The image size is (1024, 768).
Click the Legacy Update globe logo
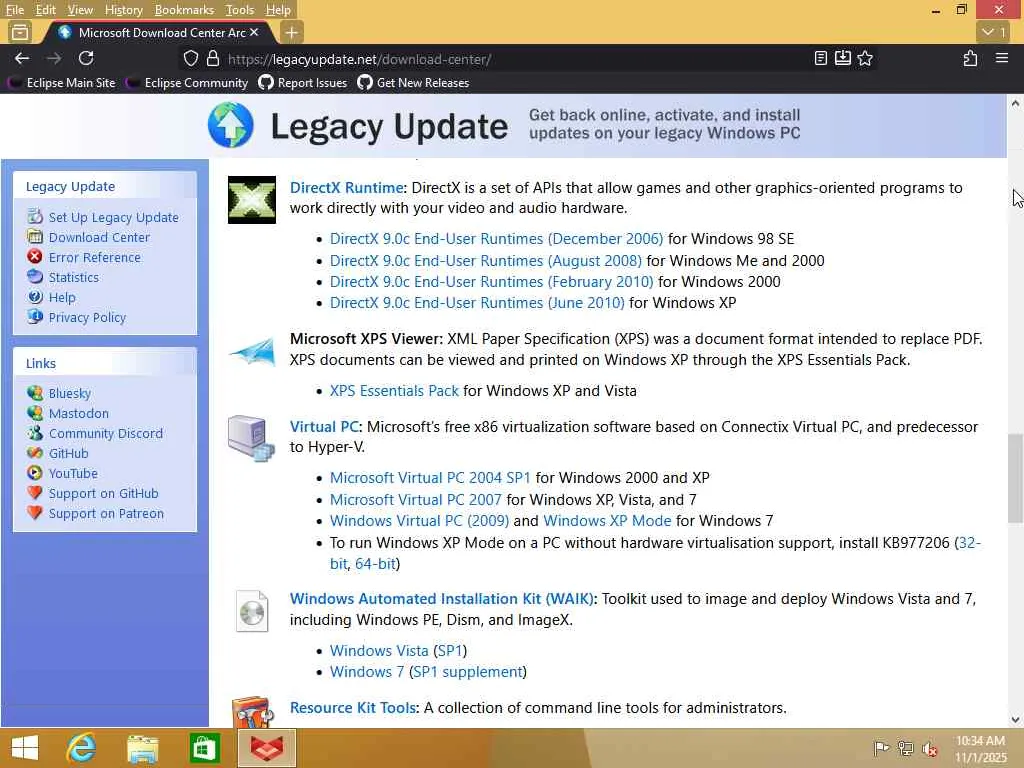pyautogui.click(x=231, y=125)
